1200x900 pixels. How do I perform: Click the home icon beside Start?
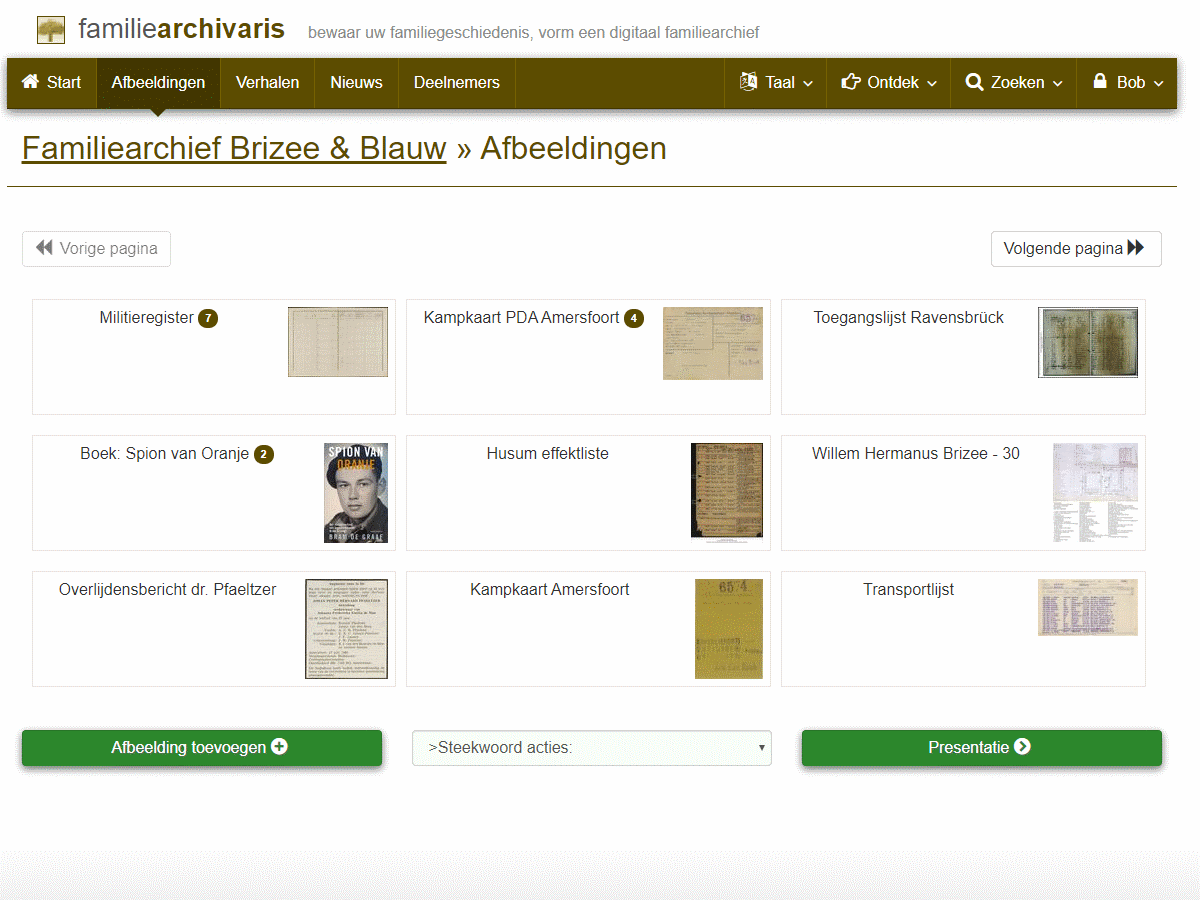(31, 82)
